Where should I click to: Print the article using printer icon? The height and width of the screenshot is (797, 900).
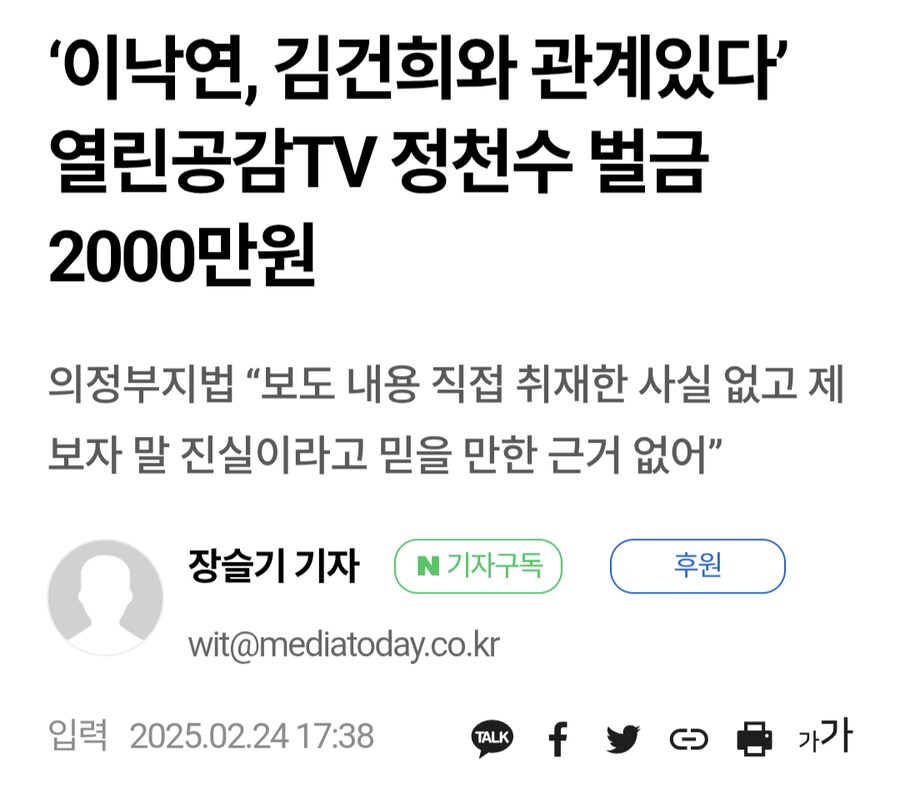(x=754, y=738)
